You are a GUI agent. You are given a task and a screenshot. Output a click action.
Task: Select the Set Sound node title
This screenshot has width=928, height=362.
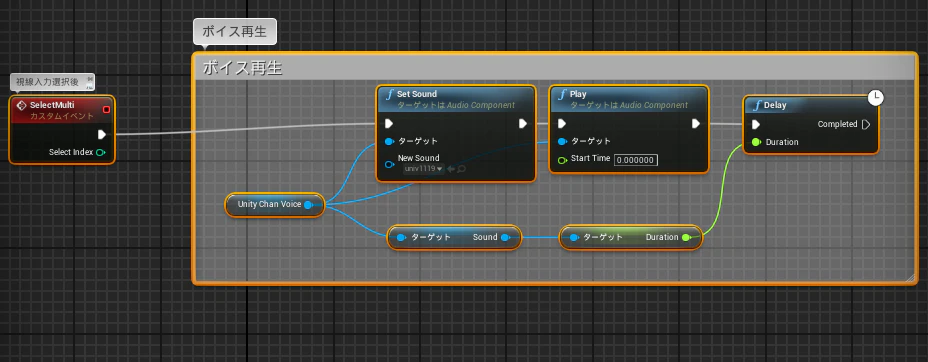[x=417, y=94]
